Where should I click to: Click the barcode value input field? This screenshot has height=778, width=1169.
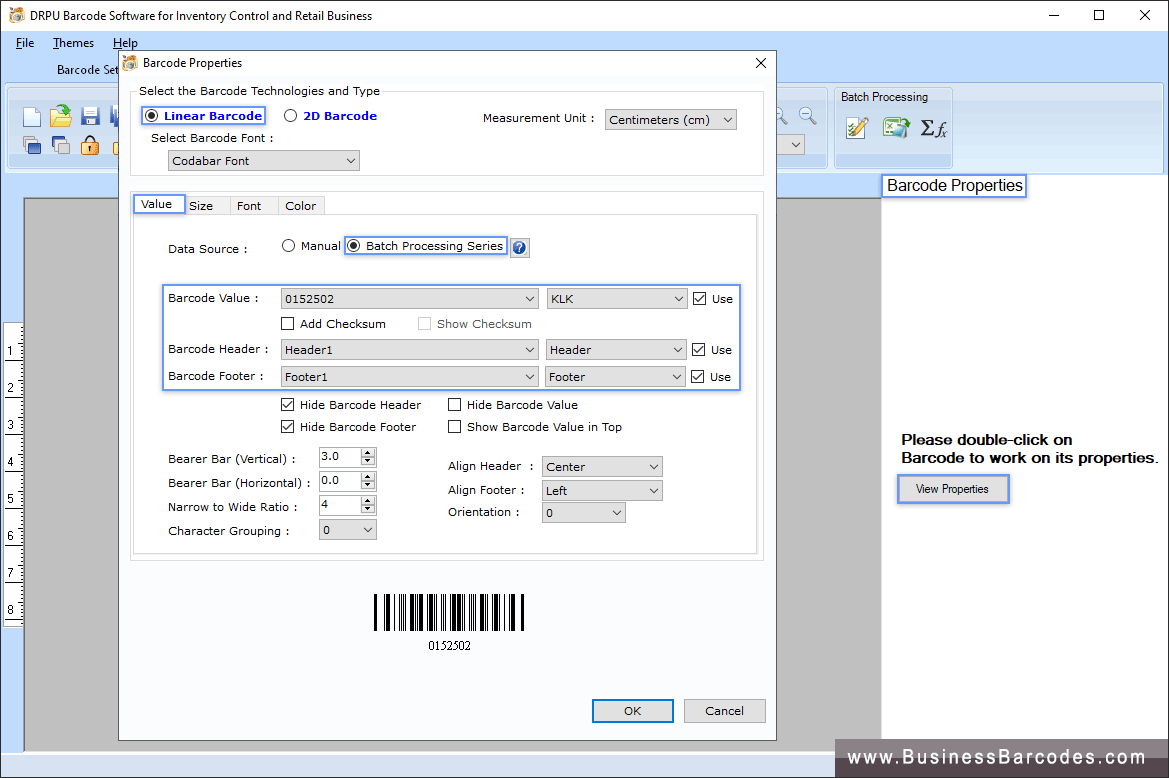[400, 298]
